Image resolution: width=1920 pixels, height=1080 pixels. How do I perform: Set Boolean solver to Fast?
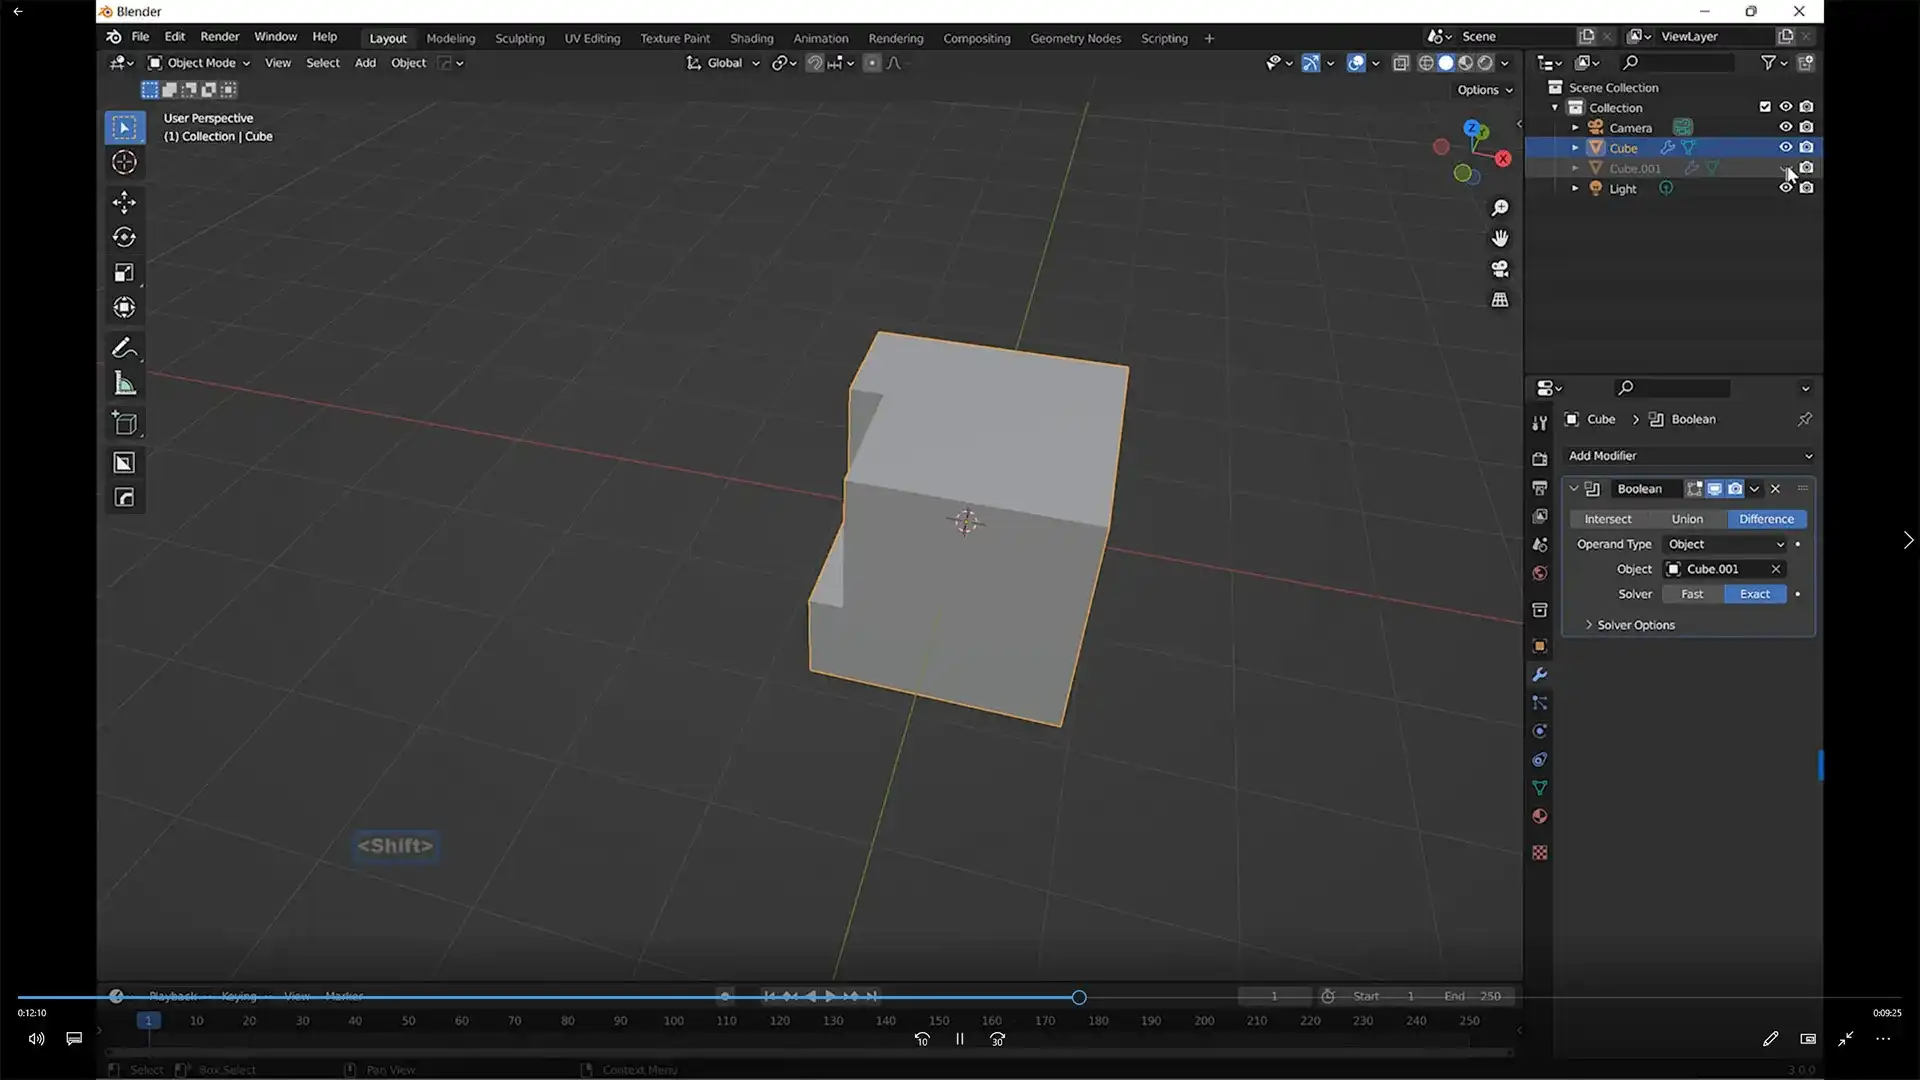tap(1692, 594)
